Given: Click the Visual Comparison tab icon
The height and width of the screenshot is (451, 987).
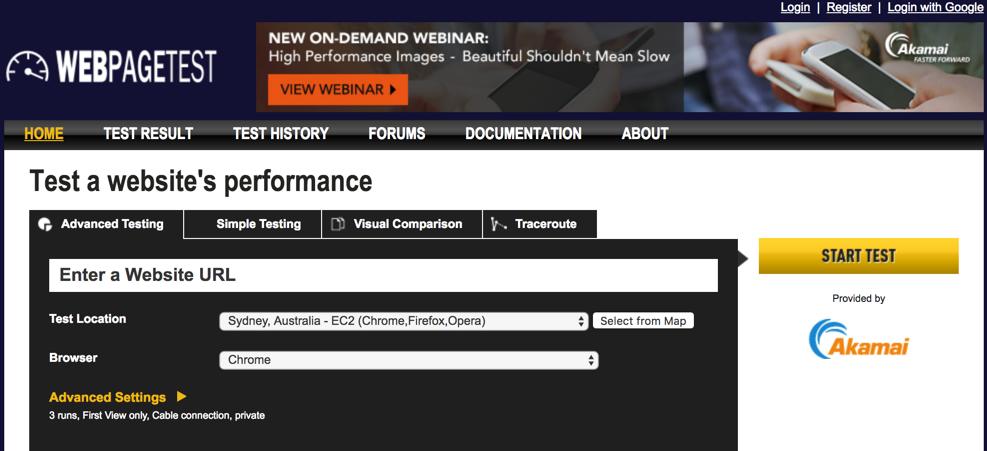Looking at the screenshot, I should click(339, 224).
